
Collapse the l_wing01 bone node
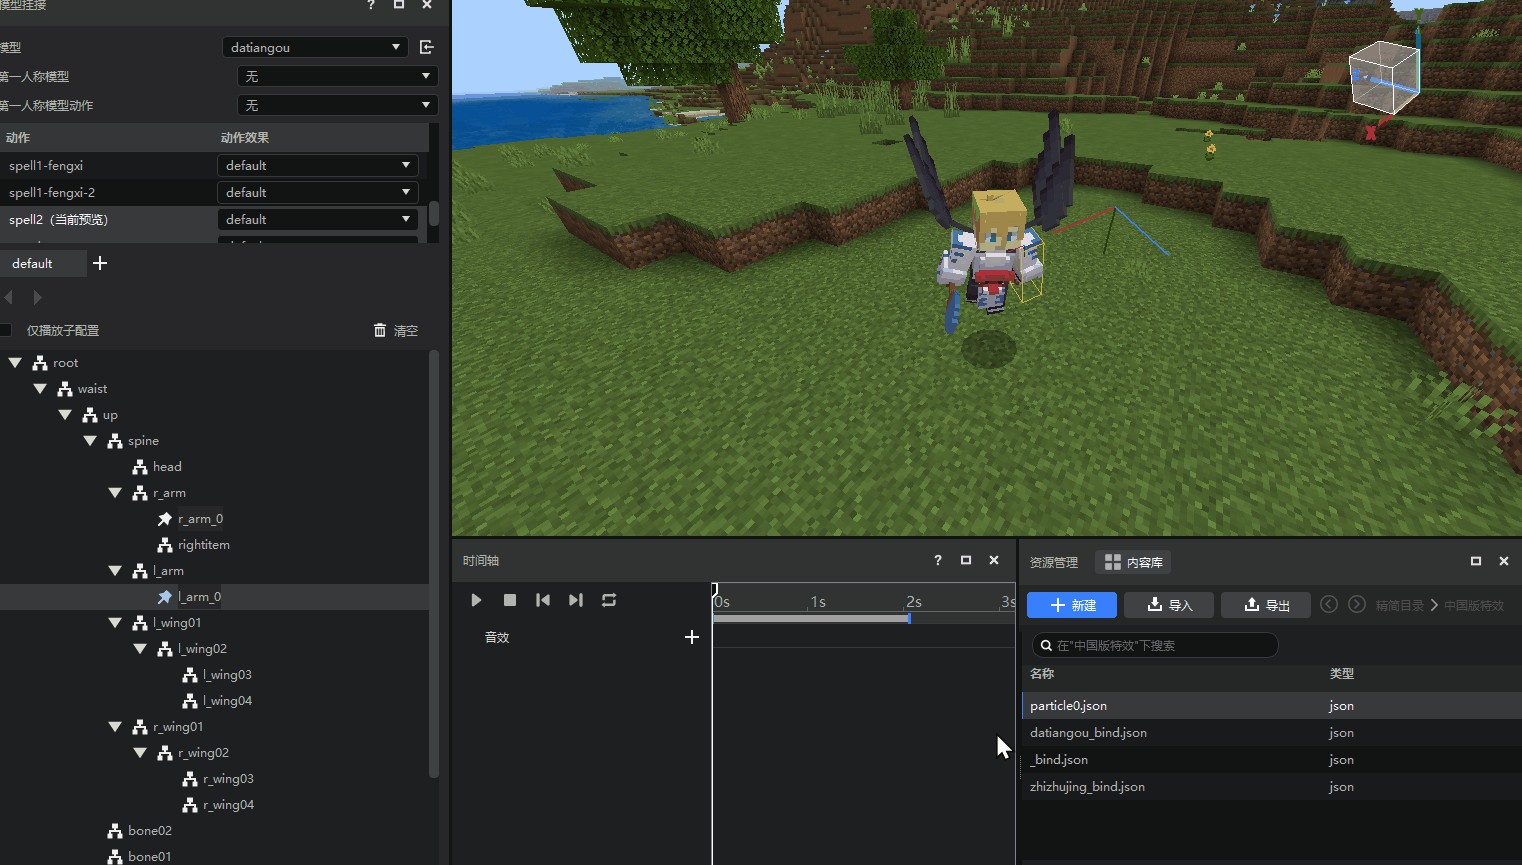point(115,623)
